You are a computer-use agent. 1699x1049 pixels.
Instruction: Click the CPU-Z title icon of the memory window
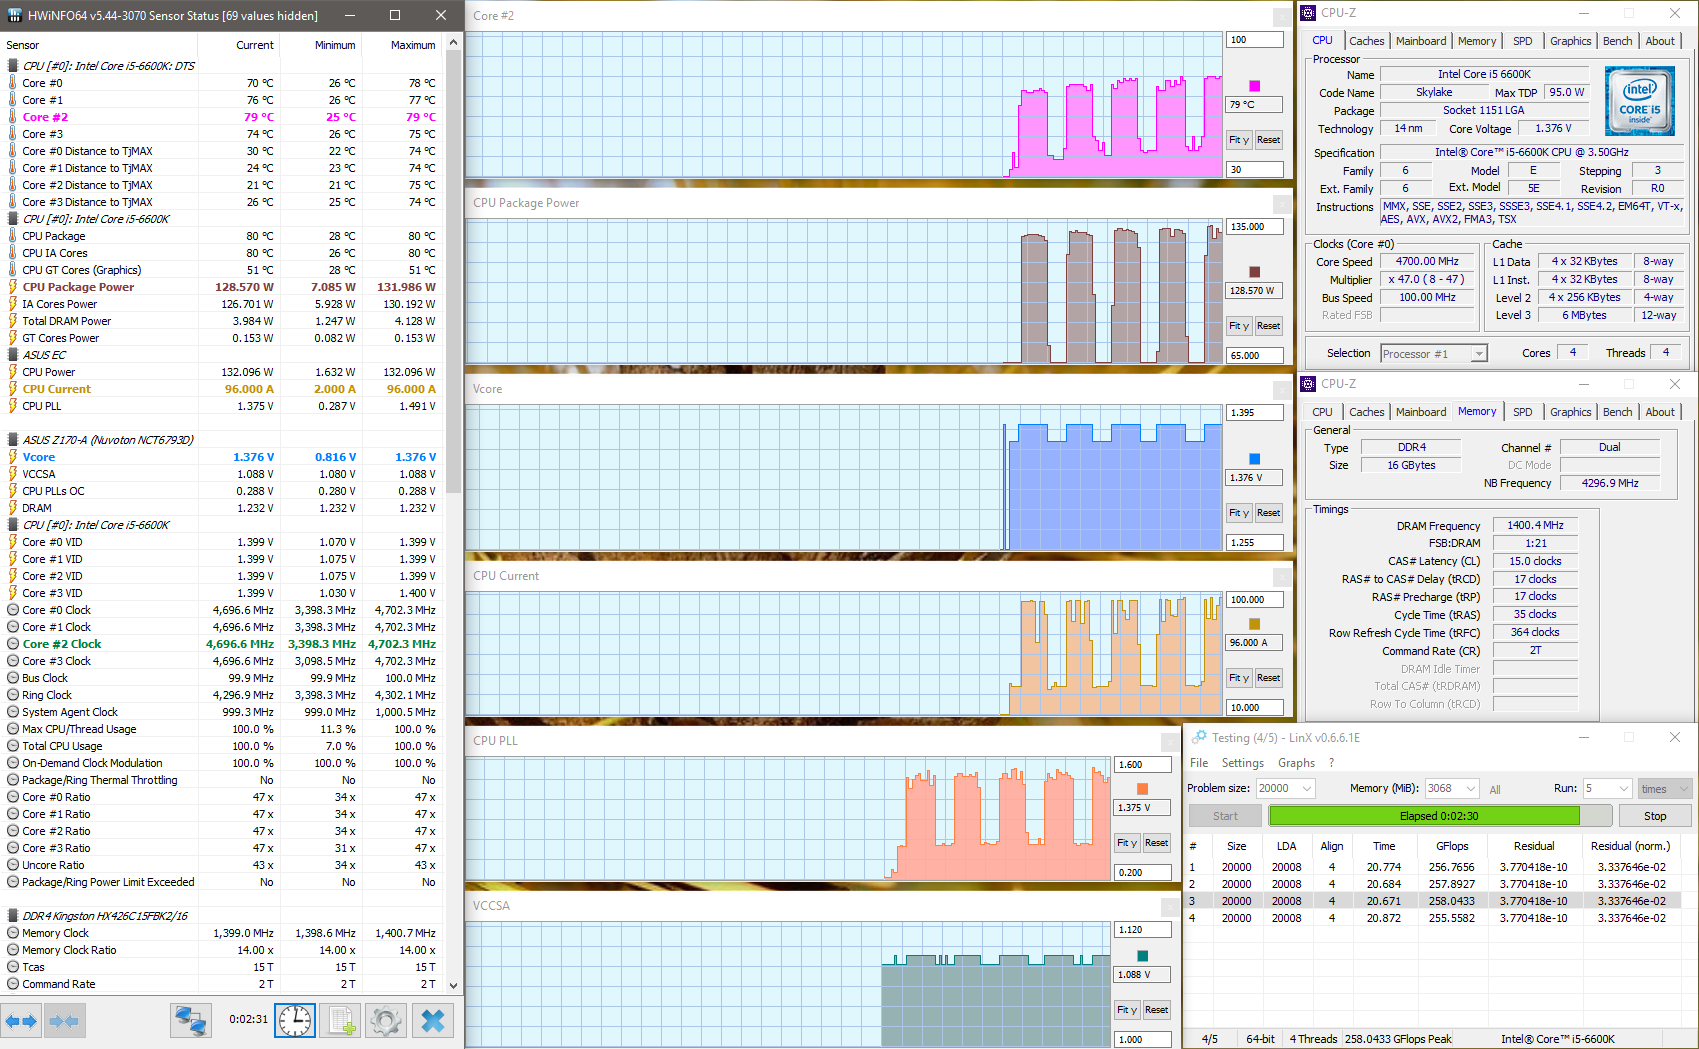[x=1308, y=384]
